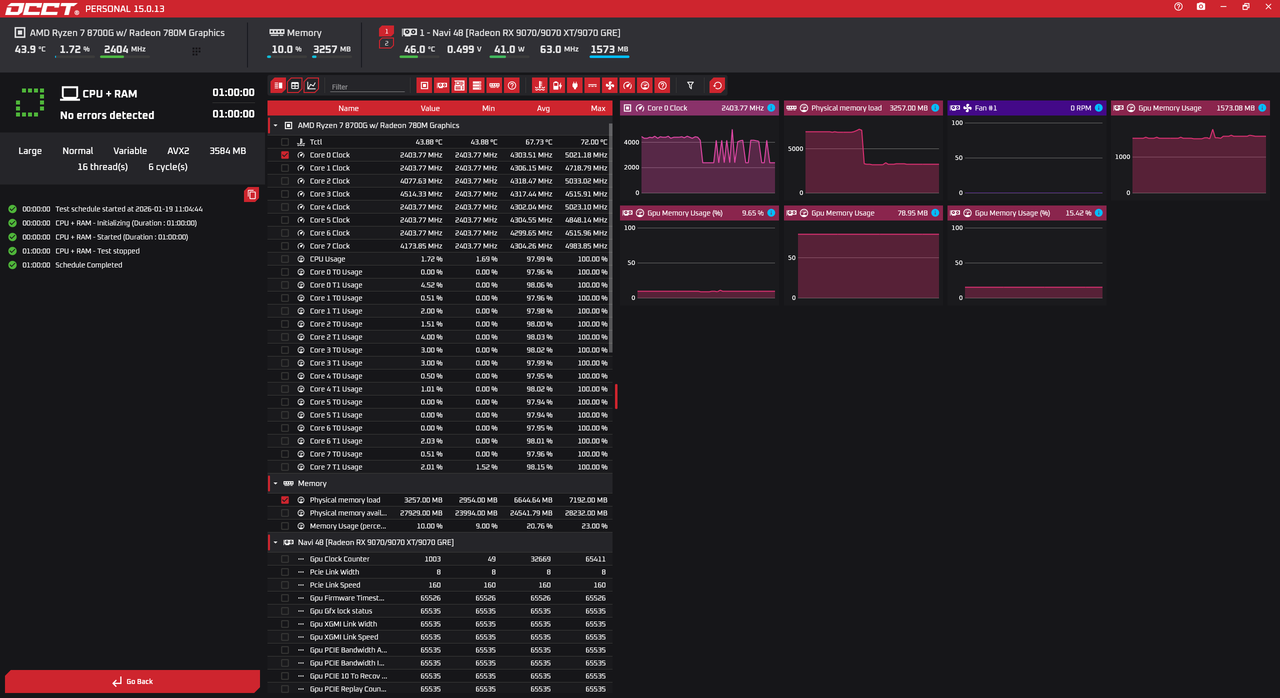Toggle the temperature sensors filter icon
The image size is (1280, 698).
[540, 86]
